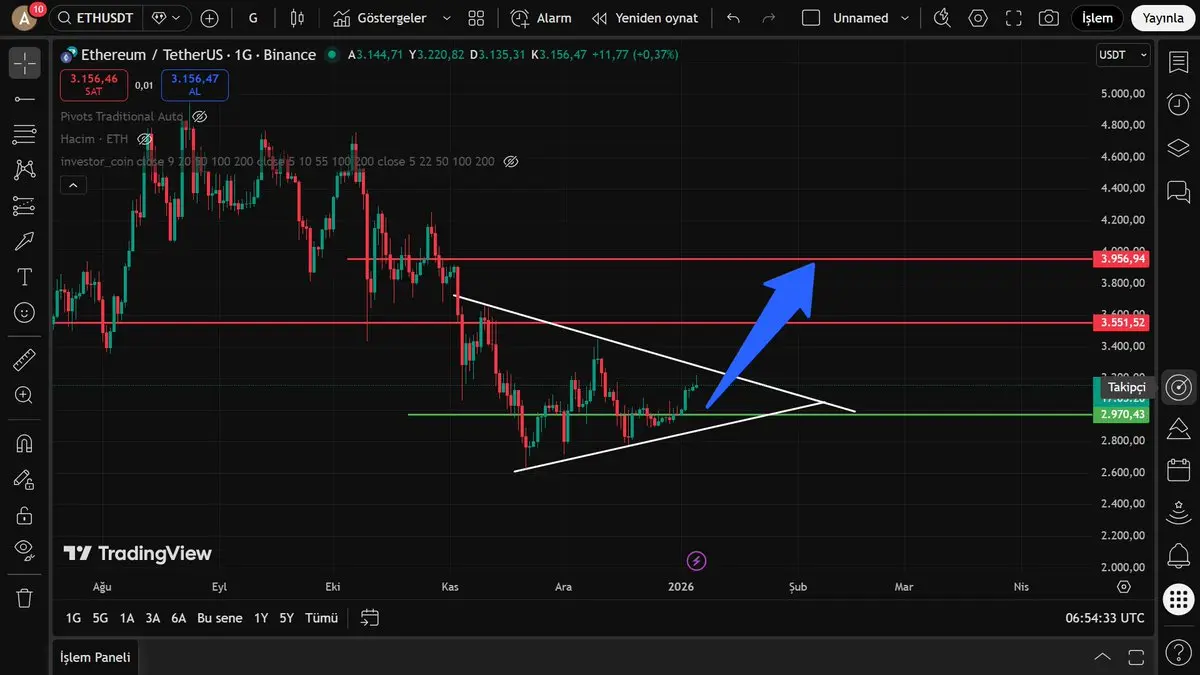Screen dimensions: 1200x675
Task: Select the 6A date range
Action: pyautogui.click(x=179, y=618)
